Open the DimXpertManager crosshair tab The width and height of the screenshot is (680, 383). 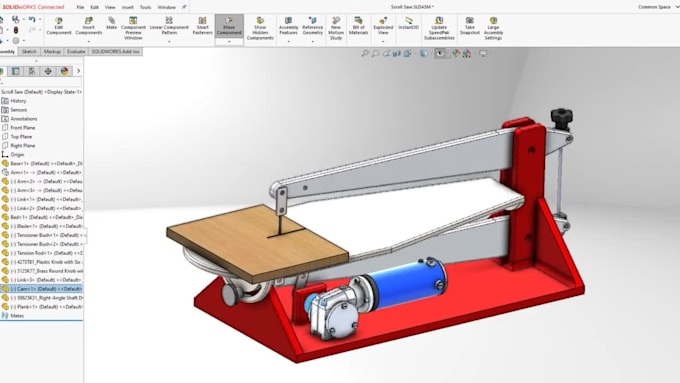(48, 71)
